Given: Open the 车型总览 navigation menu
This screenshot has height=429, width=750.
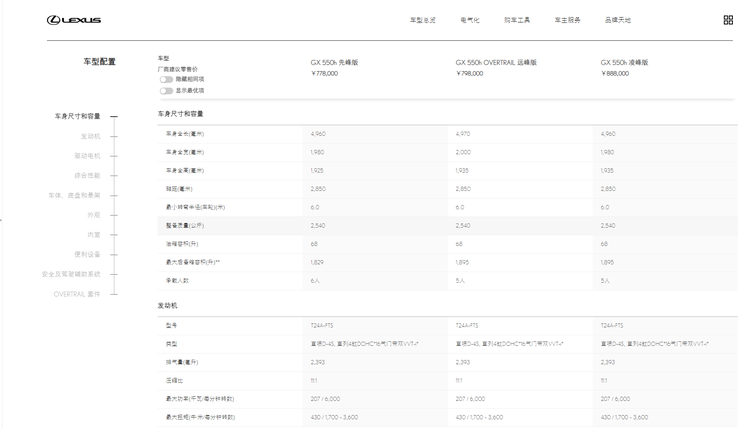Looking at the screenshot, I should point(422,20).
